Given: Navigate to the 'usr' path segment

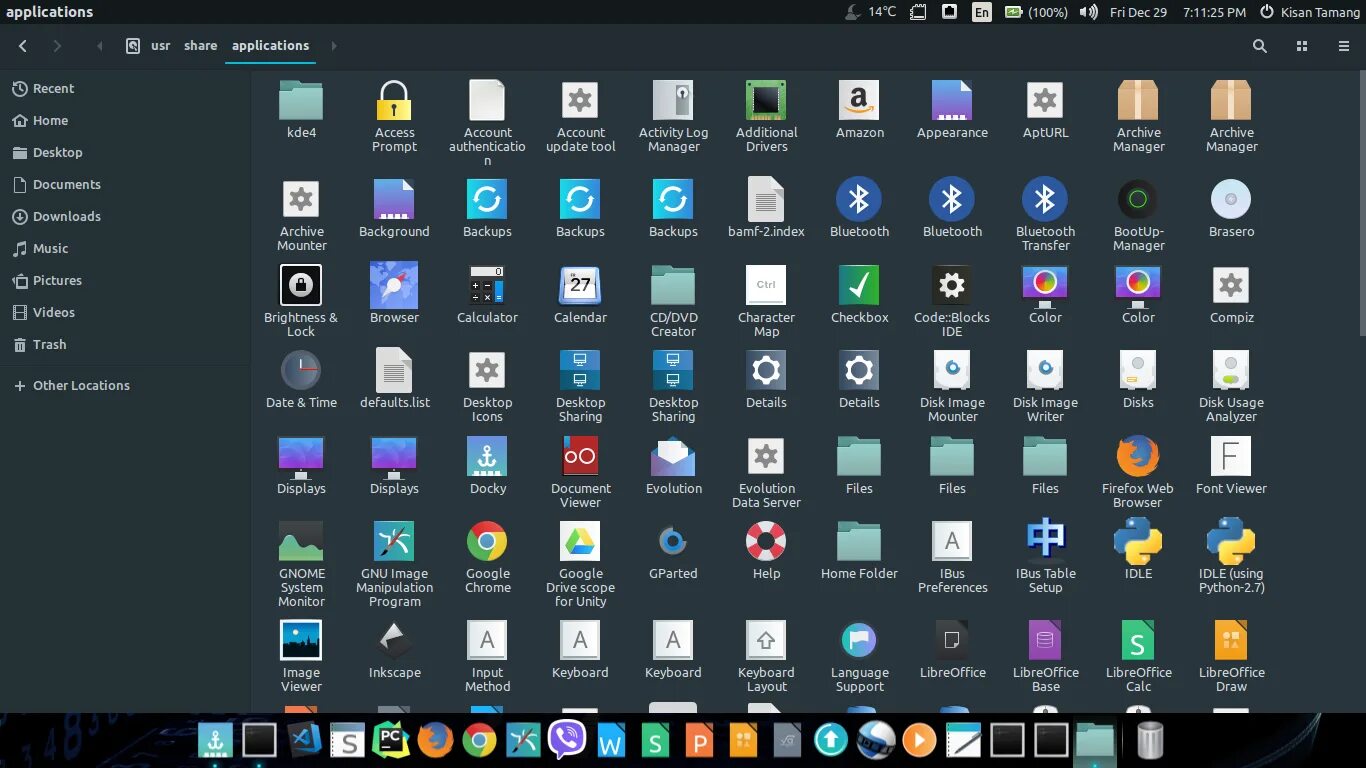Looking at the screenshot, I should pyautogui.click(x=160, y=46).
